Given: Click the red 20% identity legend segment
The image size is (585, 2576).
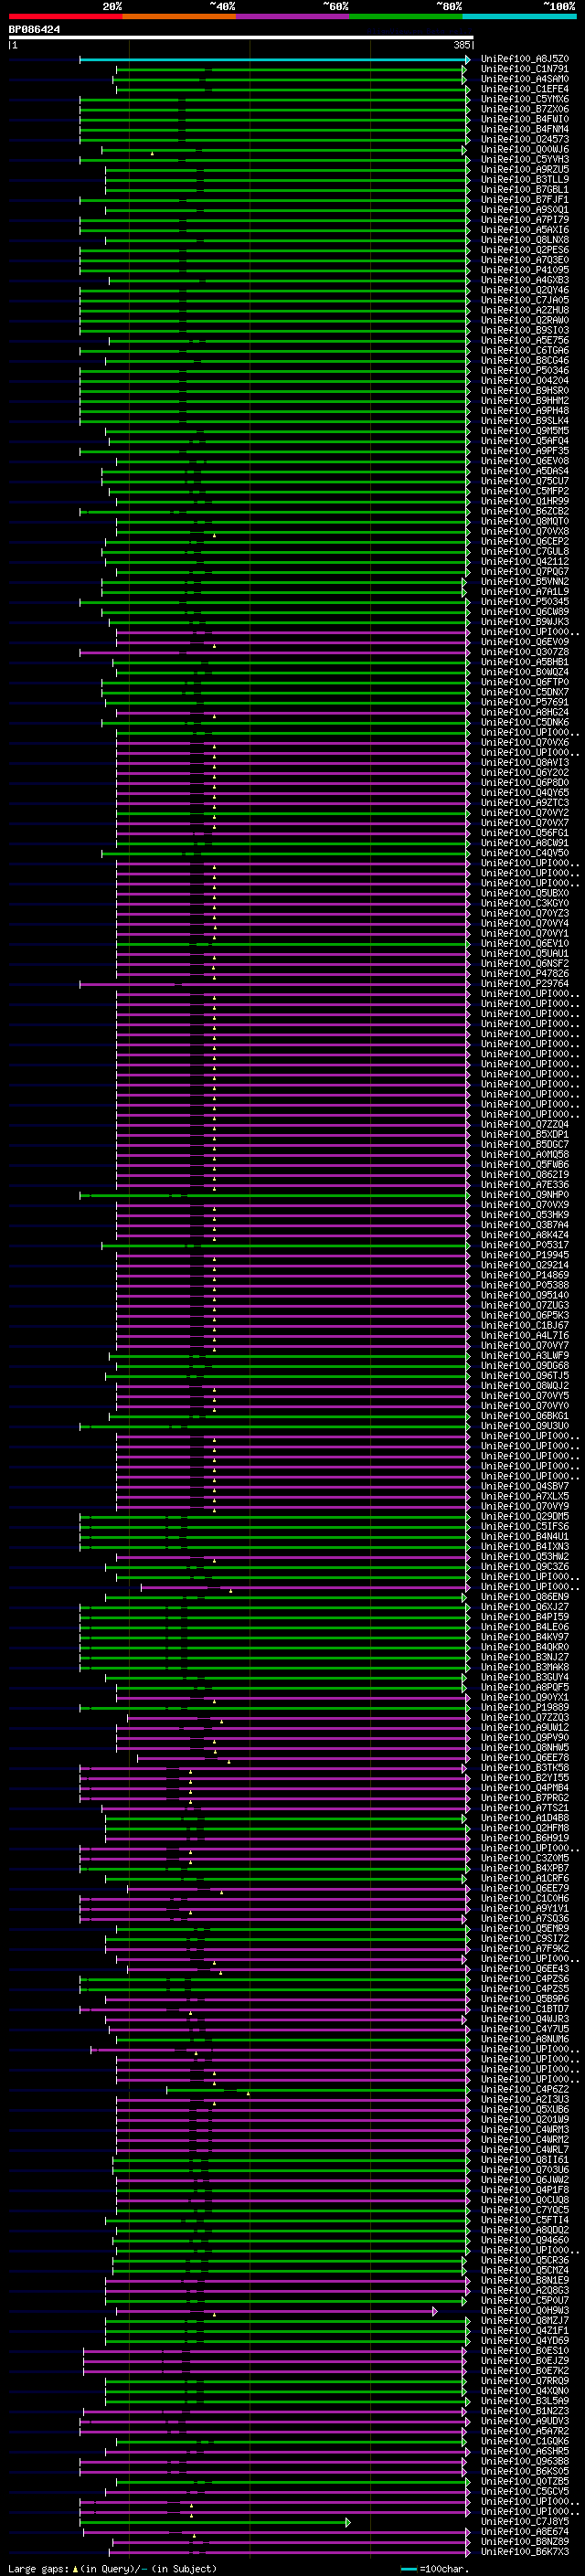Looking at the screenshot, I should (65, 16).
